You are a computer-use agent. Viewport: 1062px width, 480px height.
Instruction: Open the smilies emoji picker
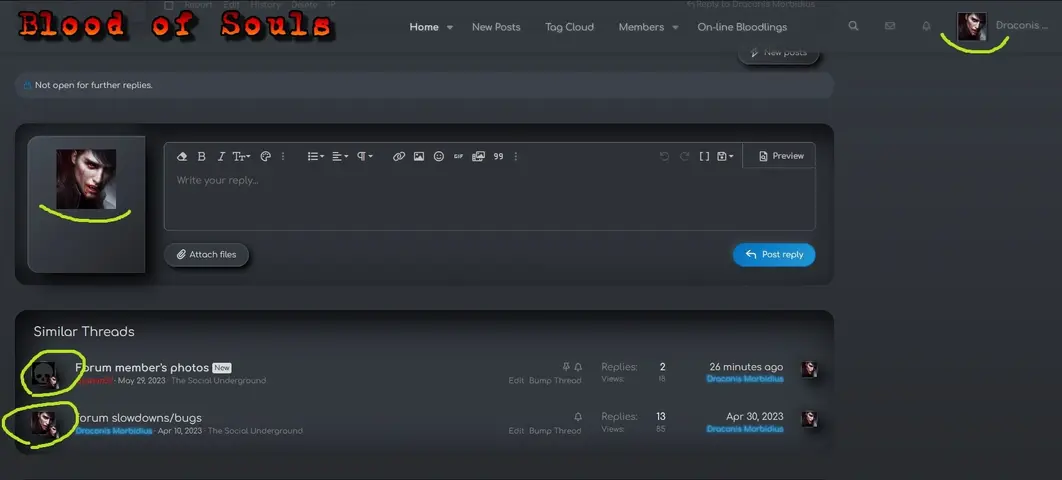click(439, 156)
